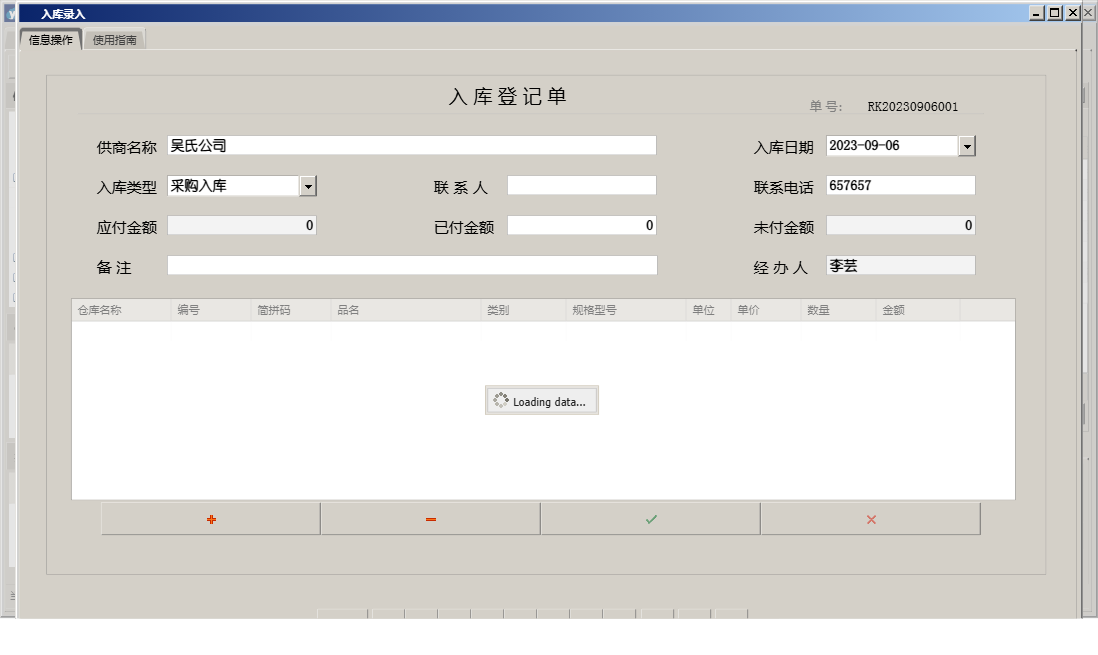Screen dimensions: 1098x655
Task: Click the orange plus icon to add a row
Action: point(209,519)
